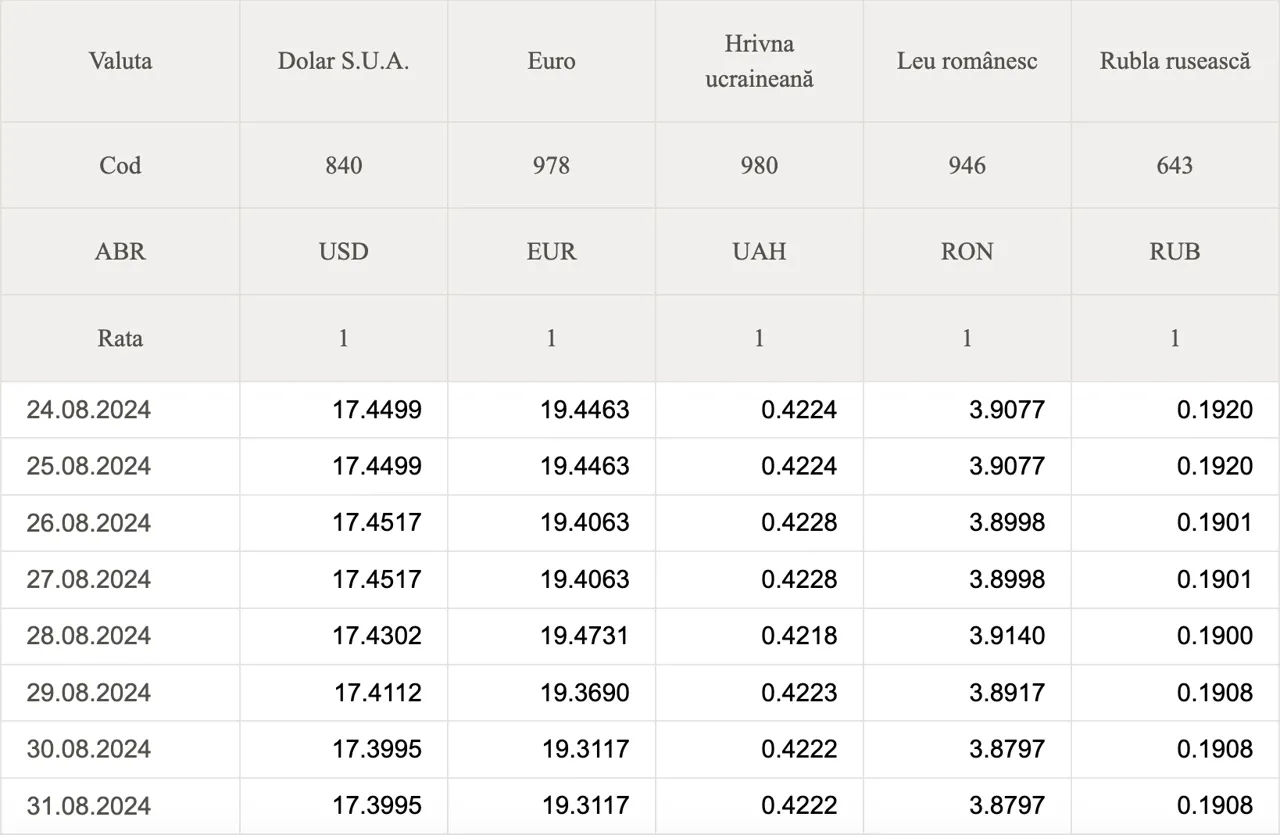Select the 24.08.2024 date row

(x=640, y=409)
